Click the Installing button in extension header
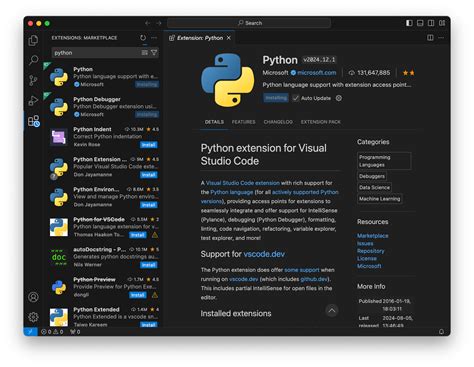474x367 pixels. 276,98
